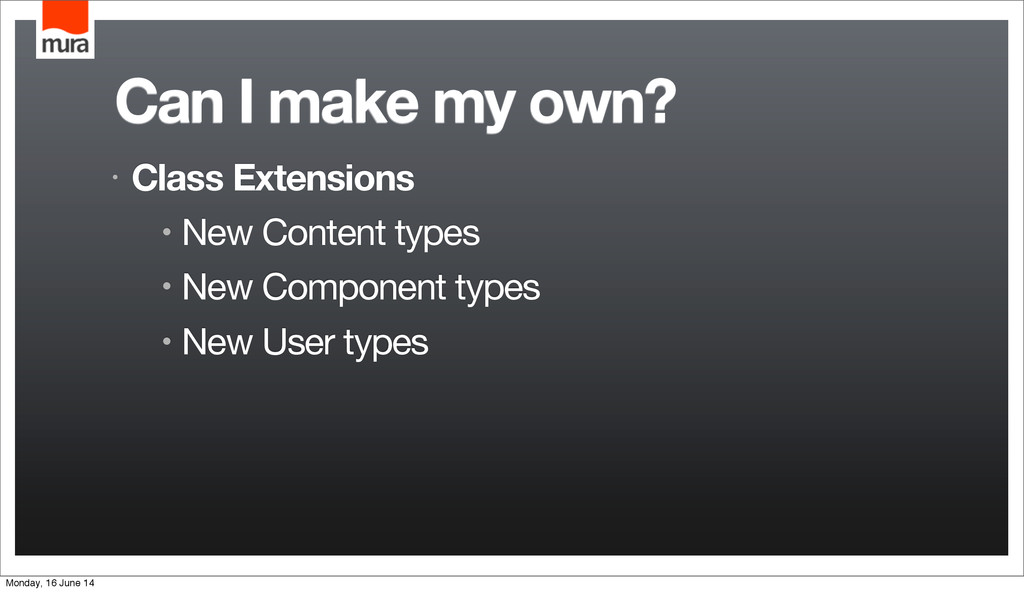Click the orange wave shape above mura

65,16
